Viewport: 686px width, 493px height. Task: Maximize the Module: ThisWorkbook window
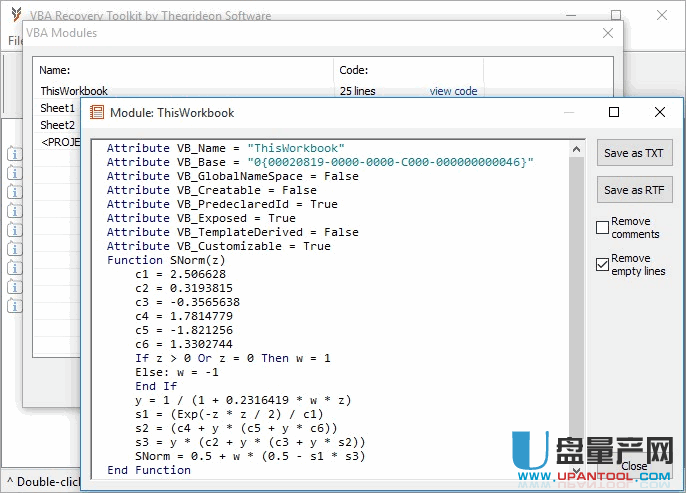pyautogui.click(x=614, y=113)
